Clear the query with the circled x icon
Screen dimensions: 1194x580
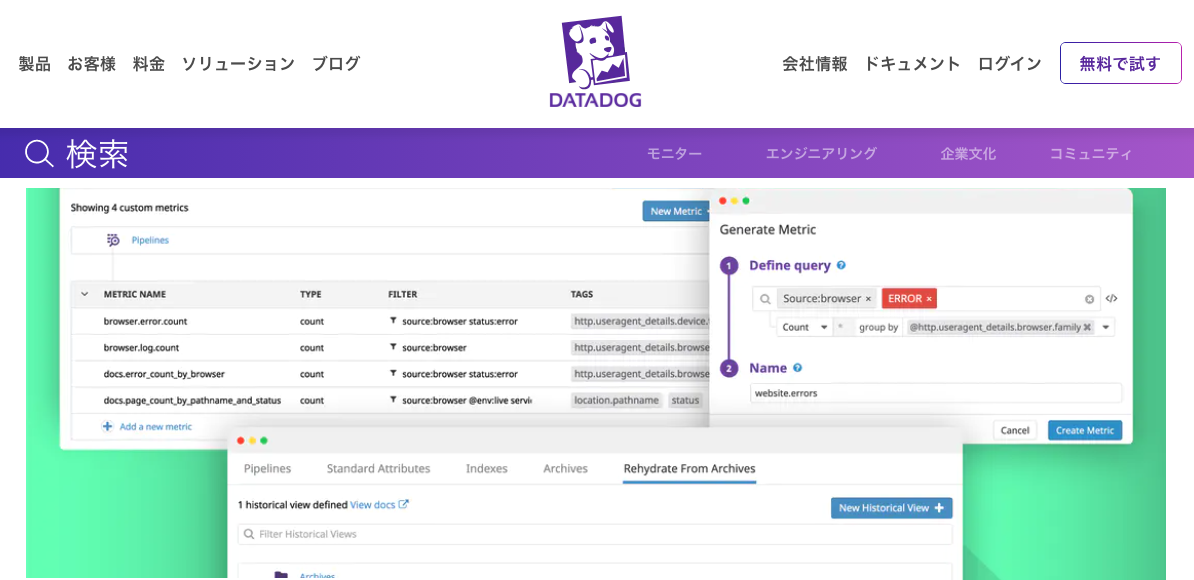1089,299
